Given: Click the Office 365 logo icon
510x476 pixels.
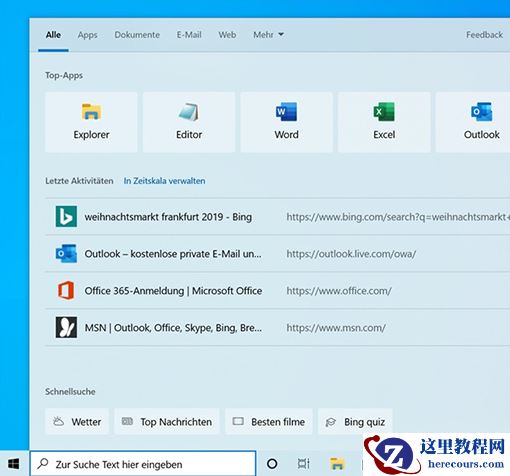Looking at the screenshot, I should [x=66, y=290].
